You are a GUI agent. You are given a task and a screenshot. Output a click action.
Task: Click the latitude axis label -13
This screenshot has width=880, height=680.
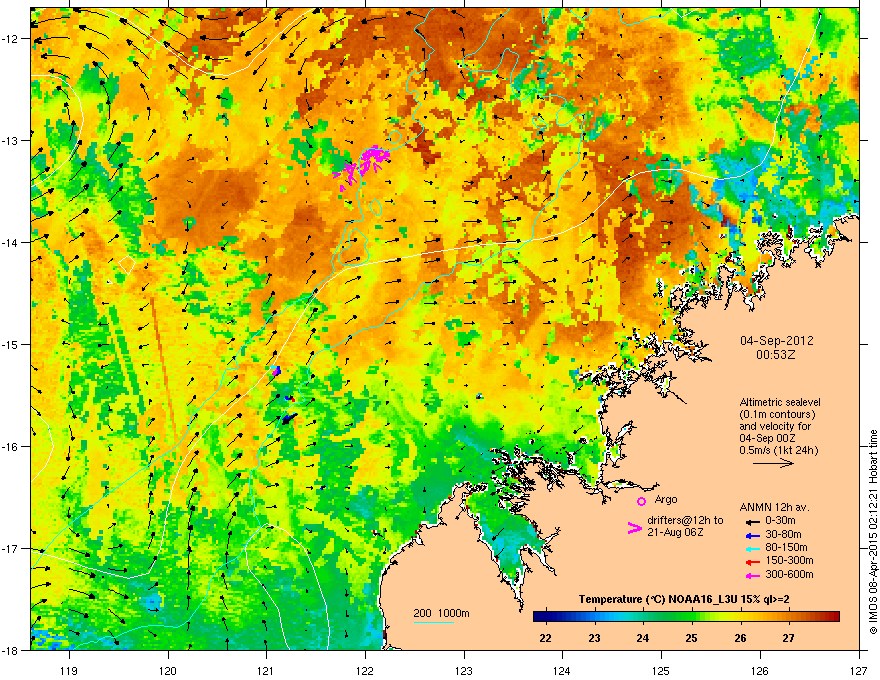click(10, 140)
